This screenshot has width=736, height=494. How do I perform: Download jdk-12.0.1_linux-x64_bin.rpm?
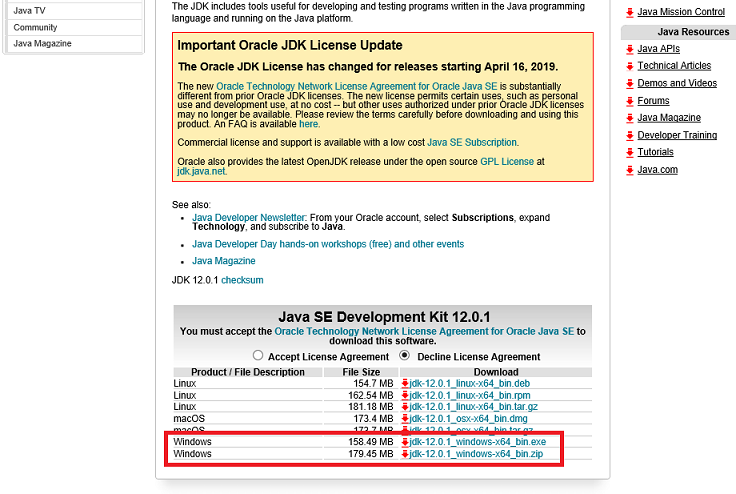[470, 395]
